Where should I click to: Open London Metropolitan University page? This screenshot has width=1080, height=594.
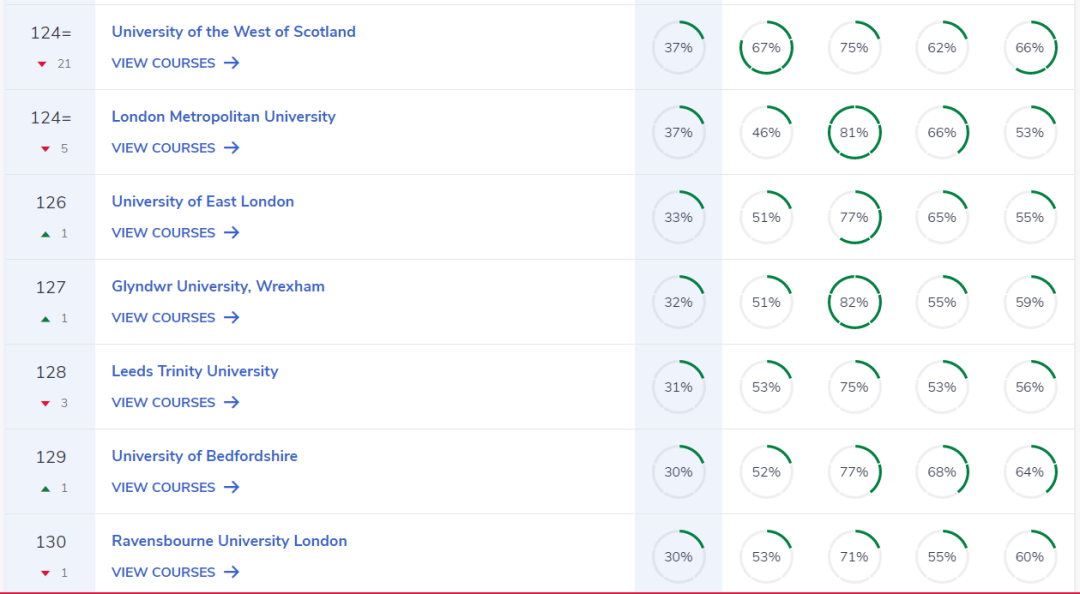[x=223, y=117]
